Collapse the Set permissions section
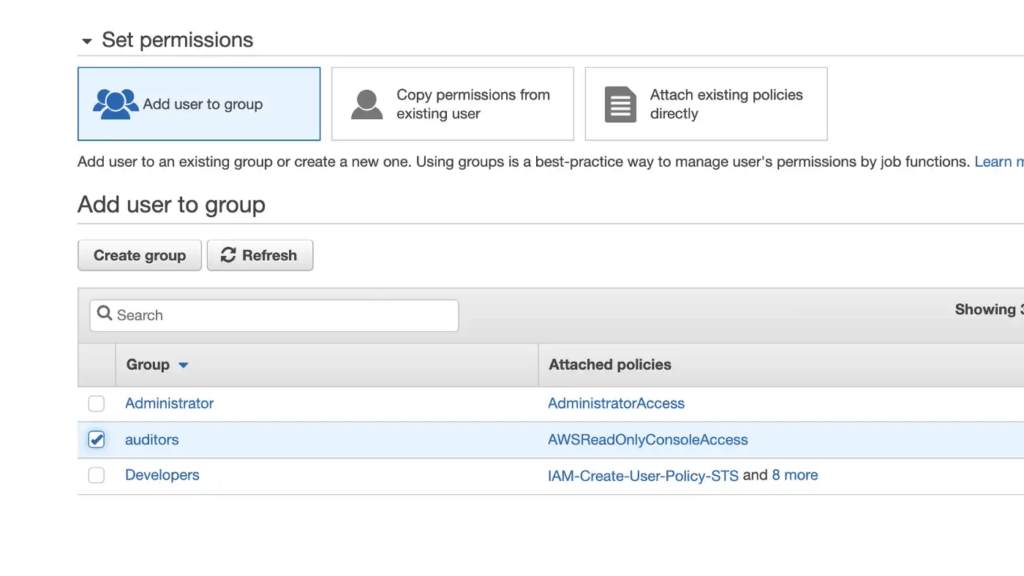The image size is (1024, 576). click(86, 41)
